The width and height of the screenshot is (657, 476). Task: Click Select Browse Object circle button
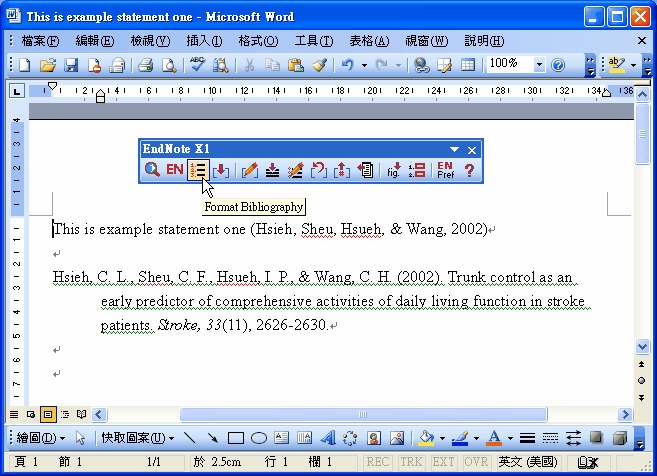coord(641,380)
